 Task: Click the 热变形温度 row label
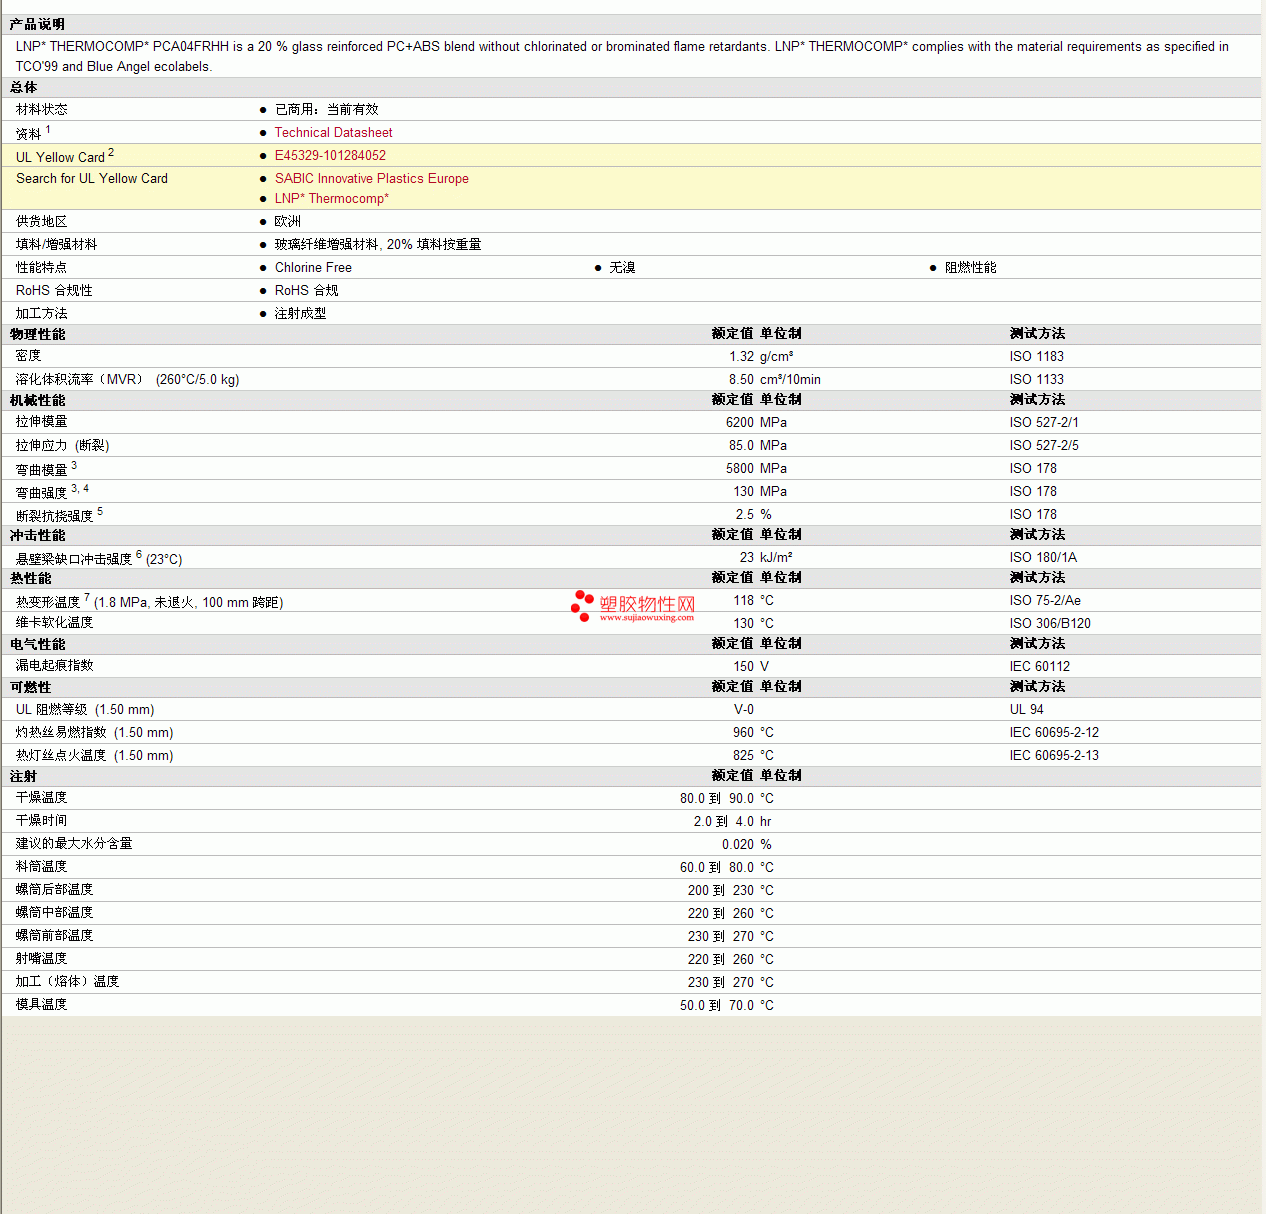coord(48,602)
